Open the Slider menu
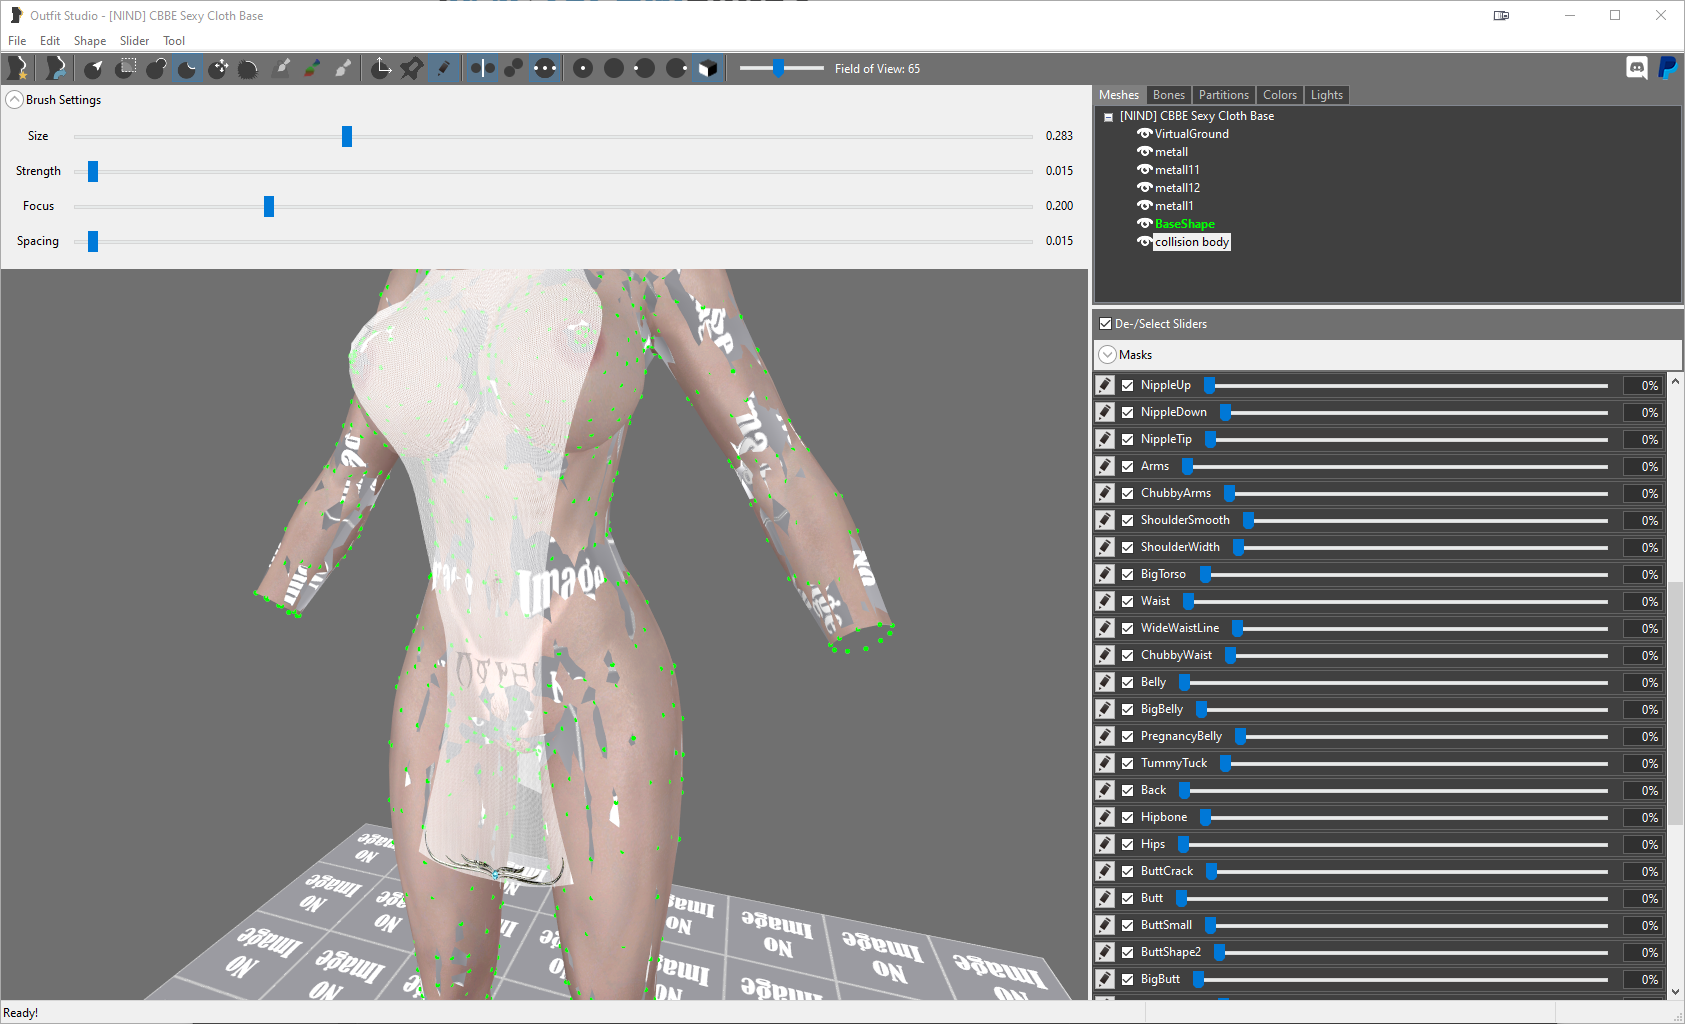Image resolution: width=1685 pixels, height=1024 pixels. [134, 41]
